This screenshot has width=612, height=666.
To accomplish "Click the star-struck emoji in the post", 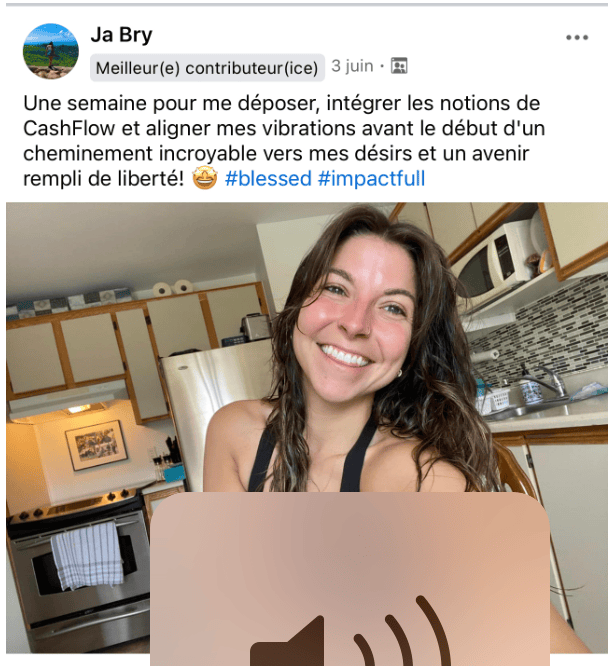I will 205,178.
